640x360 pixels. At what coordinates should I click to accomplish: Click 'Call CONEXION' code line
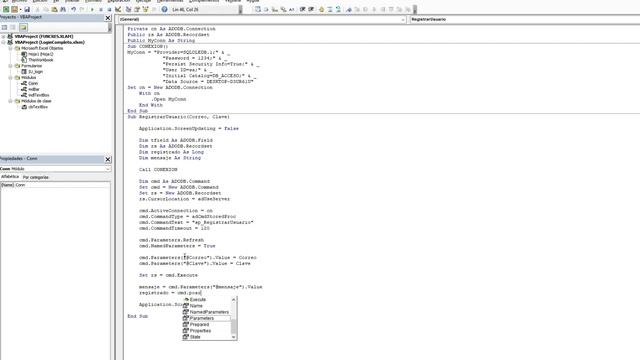(158, 169)
